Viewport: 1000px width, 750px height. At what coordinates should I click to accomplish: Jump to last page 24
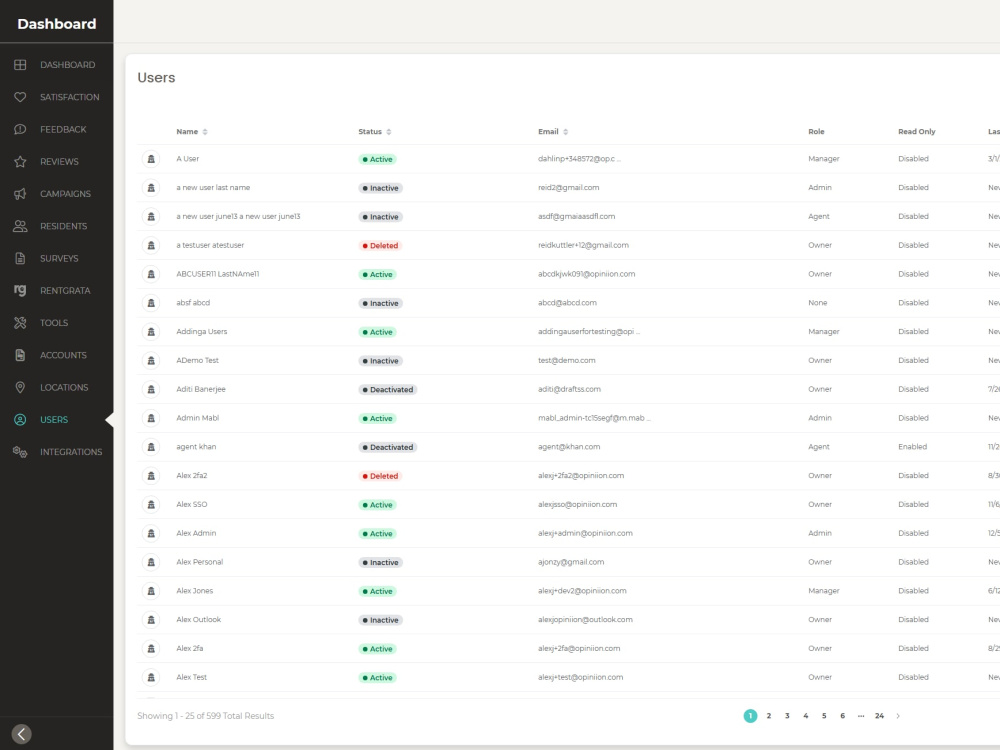pyautogui.click(x=879, y=716)
